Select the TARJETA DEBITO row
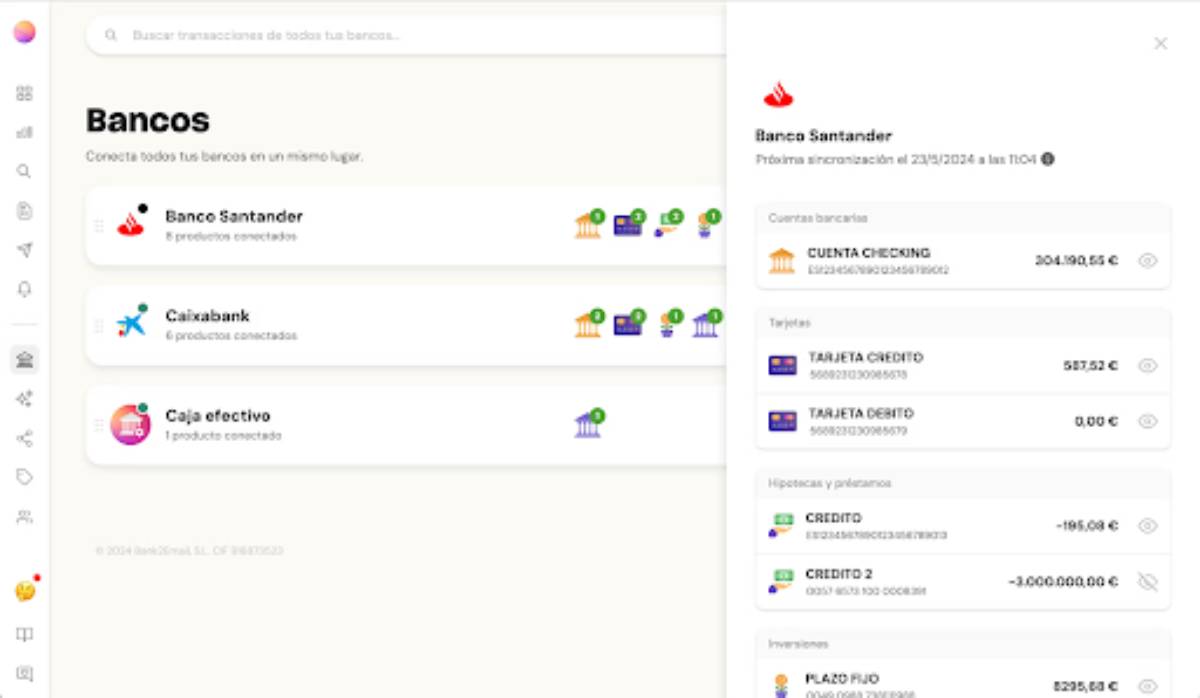The width and height of the screenshot is (1200, 698). 963,422
